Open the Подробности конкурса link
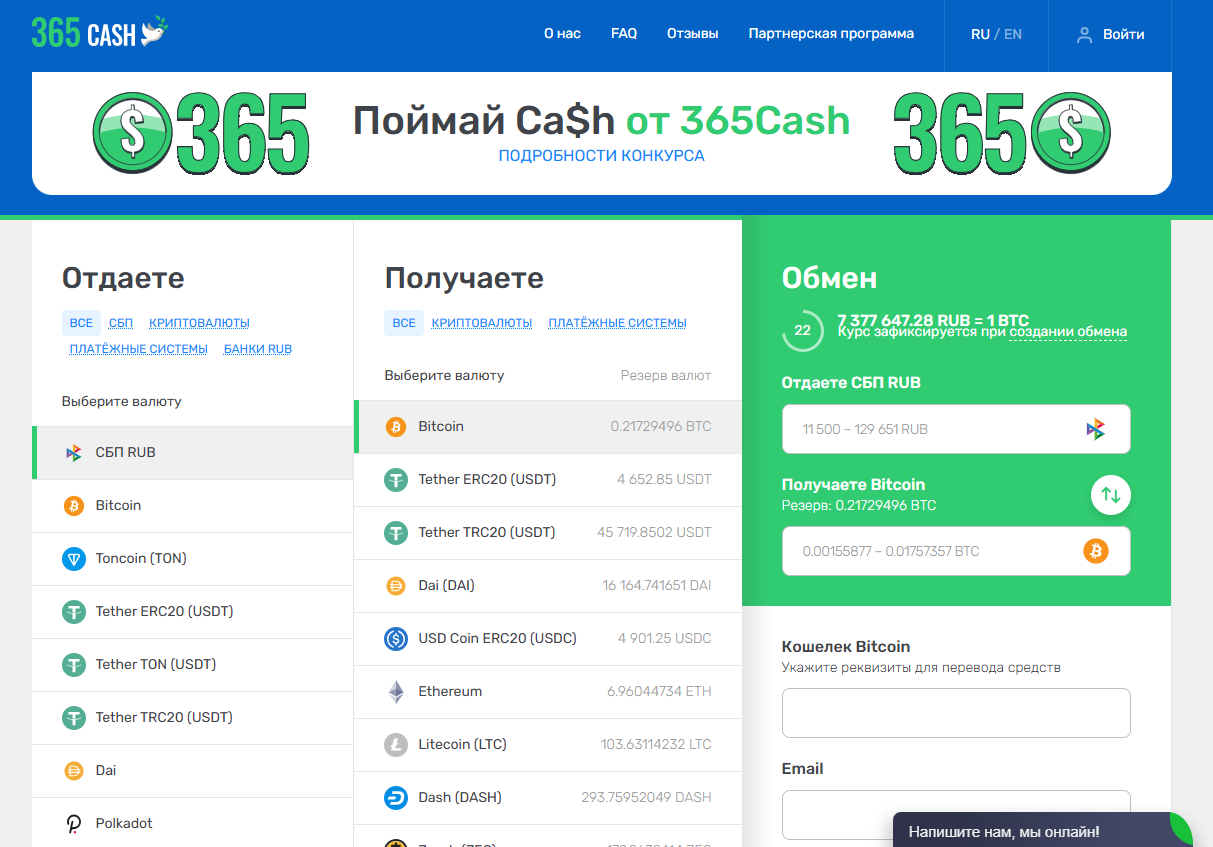This screenshot has height=847, width=1213. click(x=601, y=156)
